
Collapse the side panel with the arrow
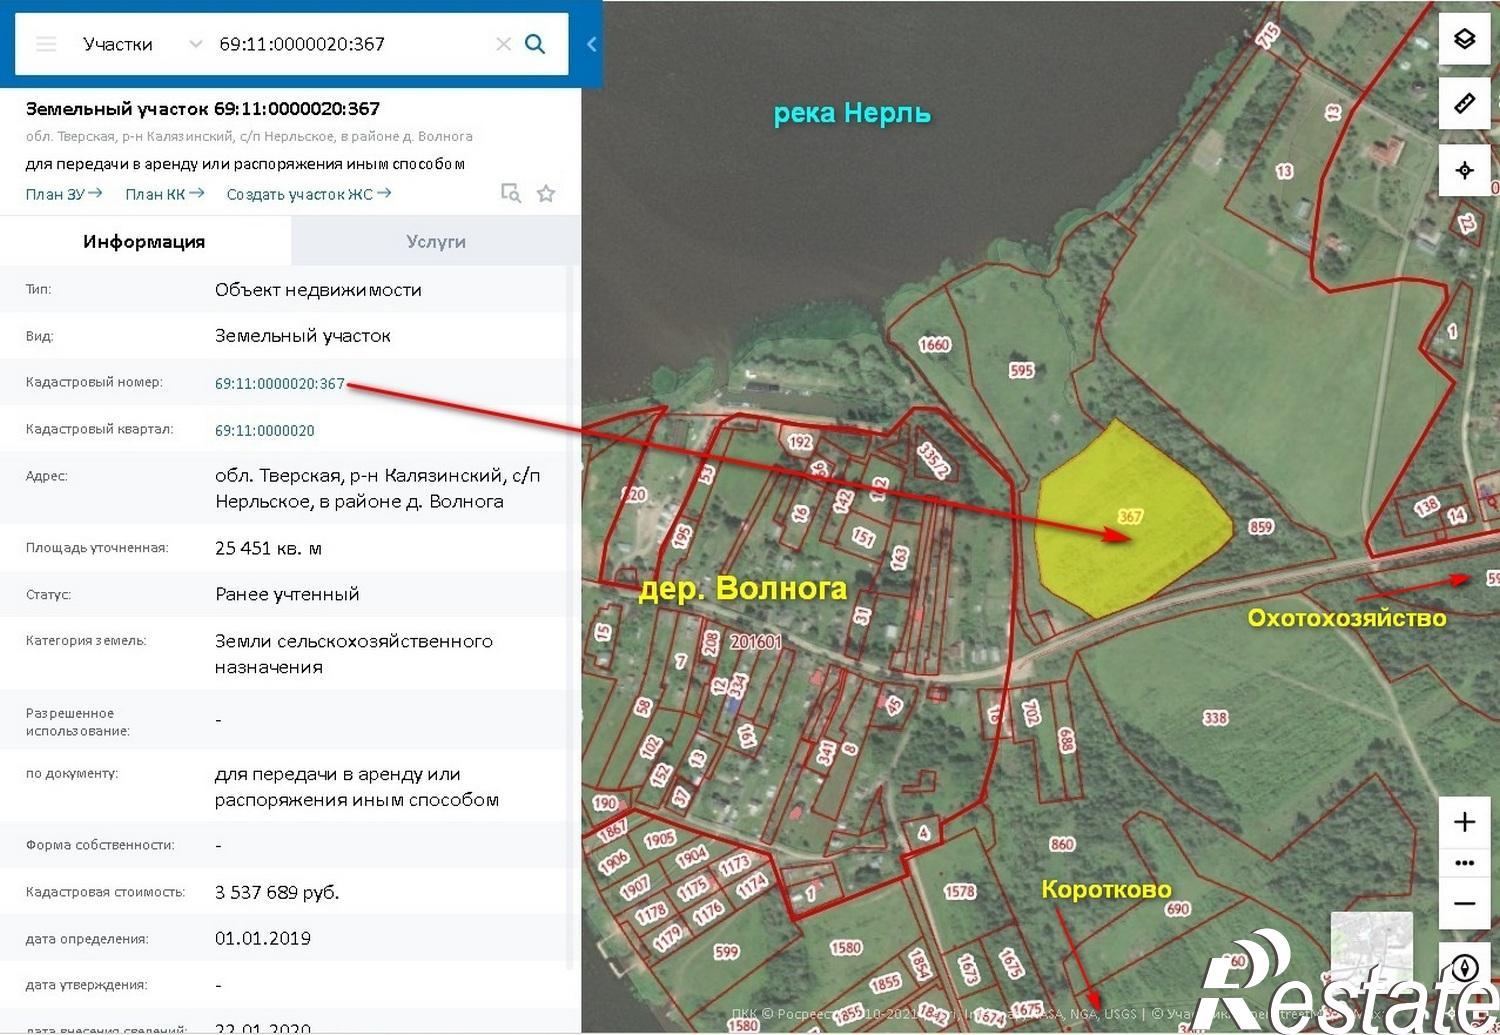point(592,44)
